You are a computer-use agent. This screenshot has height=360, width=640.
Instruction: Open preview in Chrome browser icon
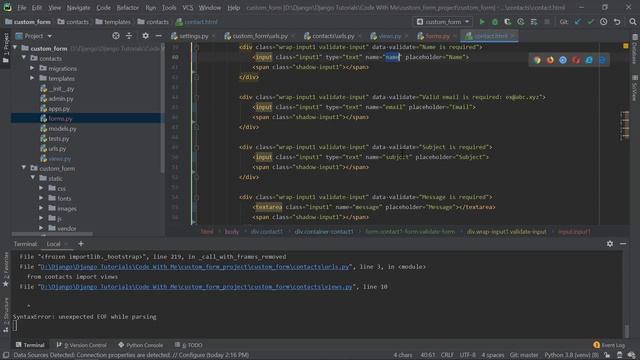click(x=537, y=60)
